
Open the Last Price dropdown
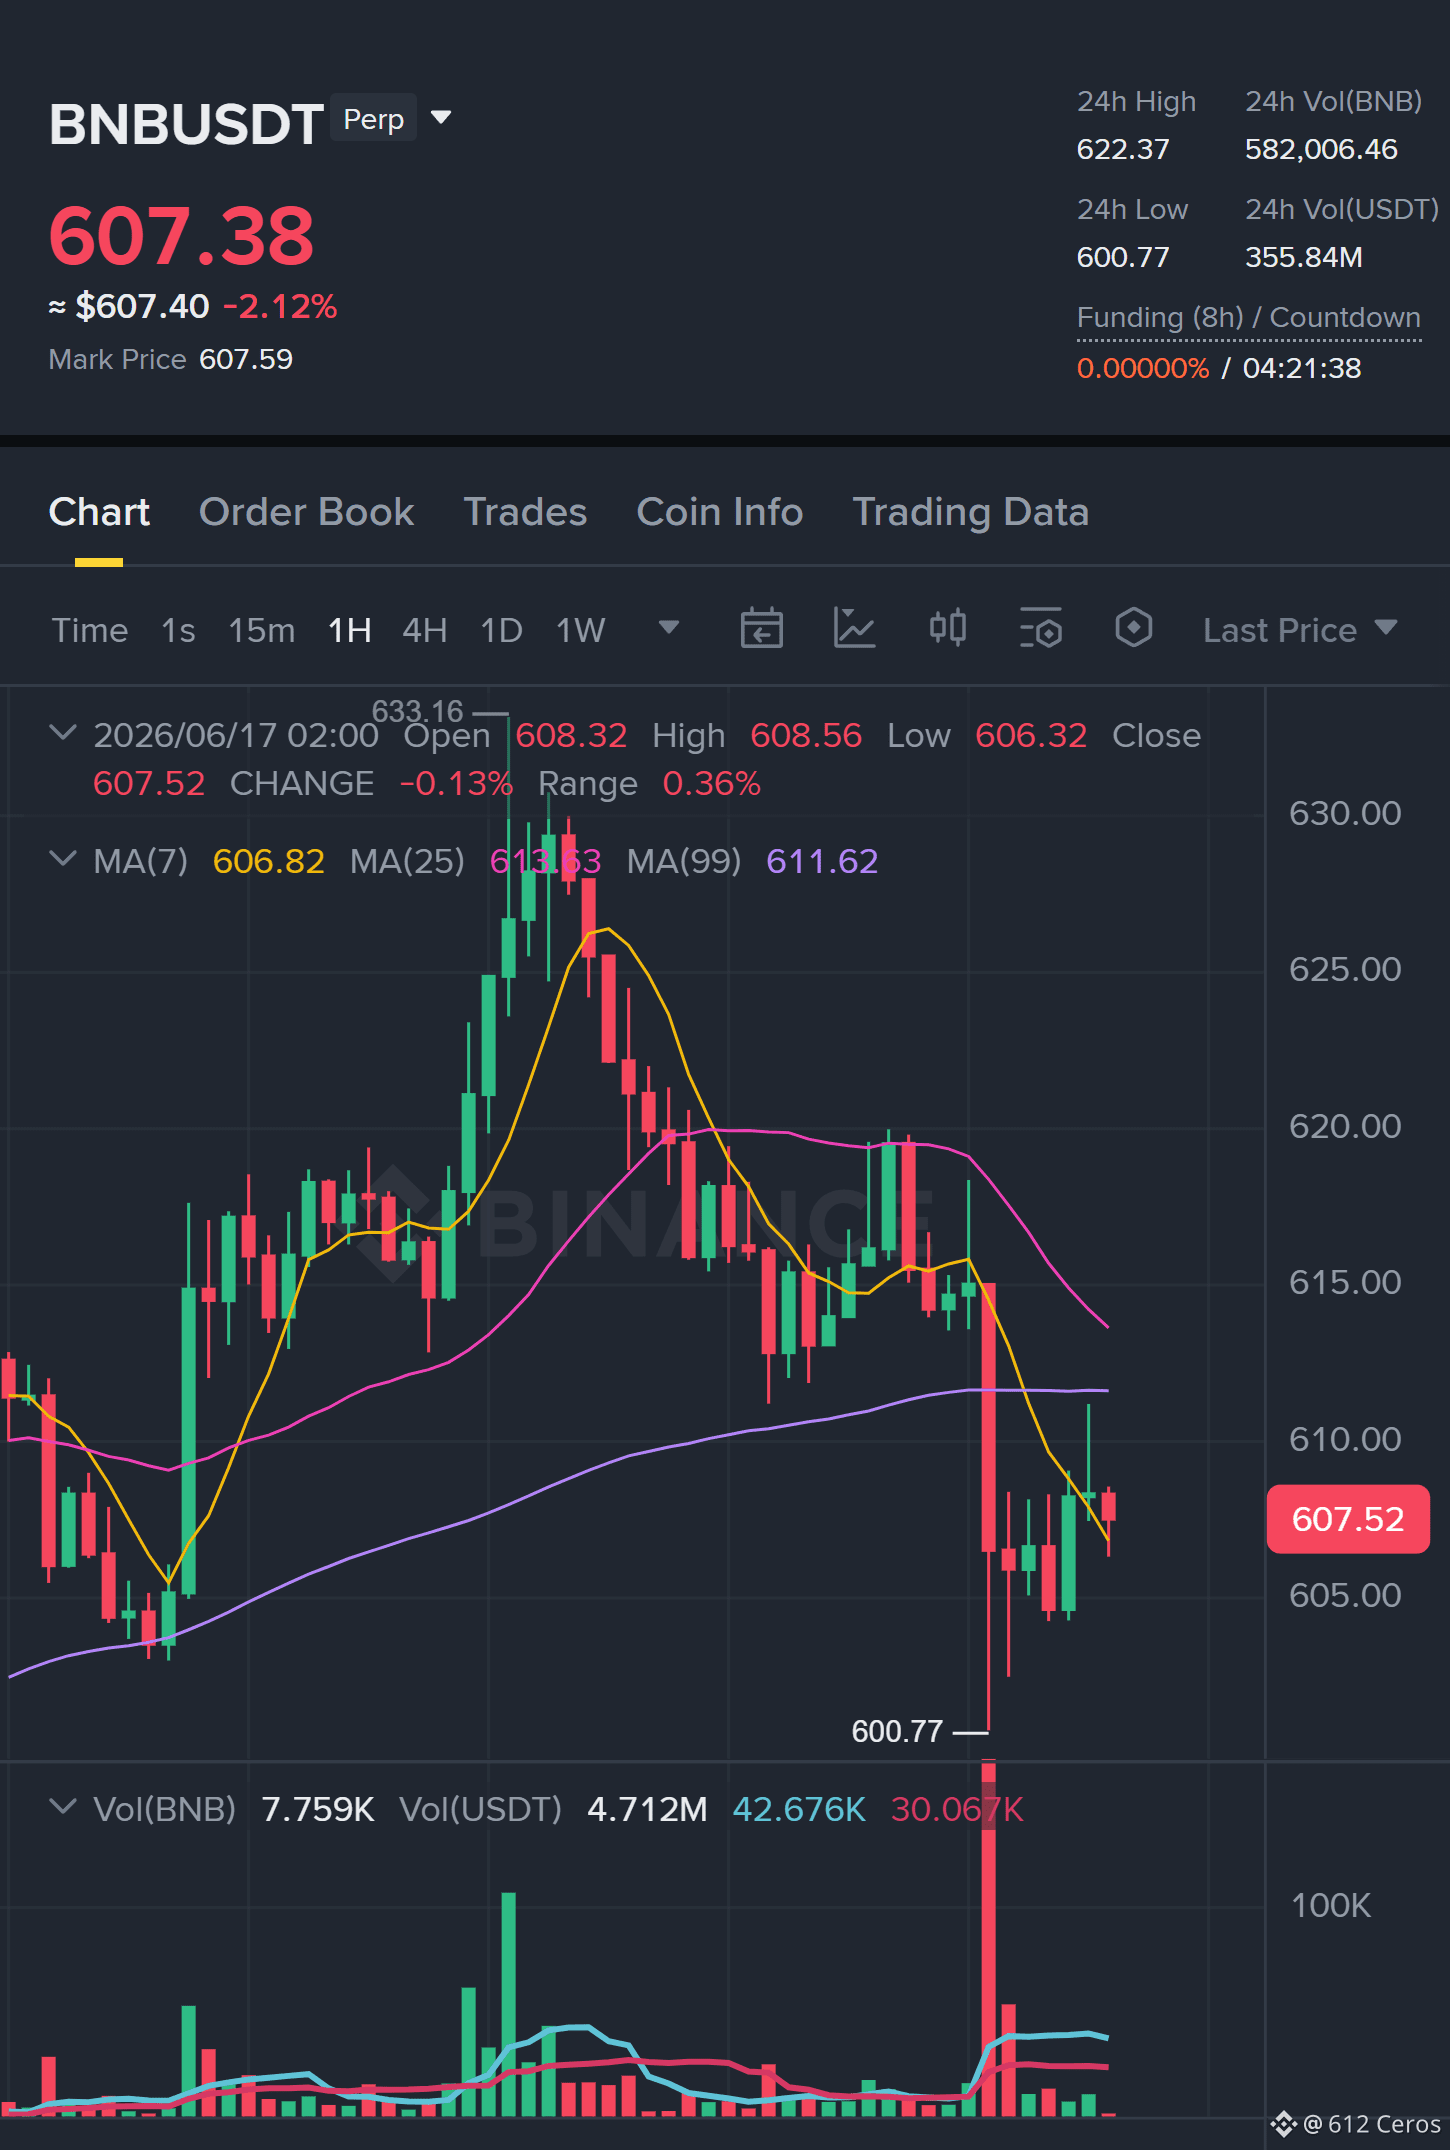coord(1300,630)
